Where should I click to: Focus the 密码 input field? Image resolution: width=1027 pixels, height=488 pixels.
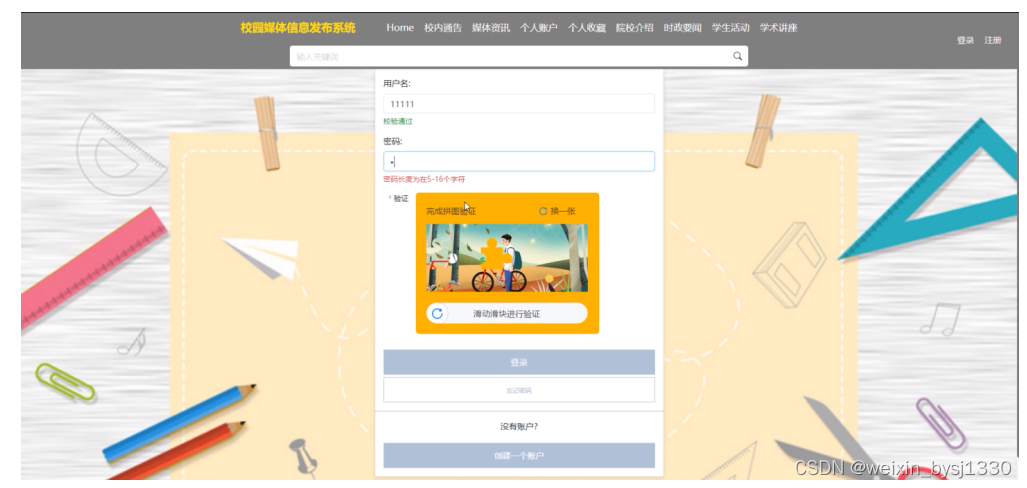pos(519,162)
